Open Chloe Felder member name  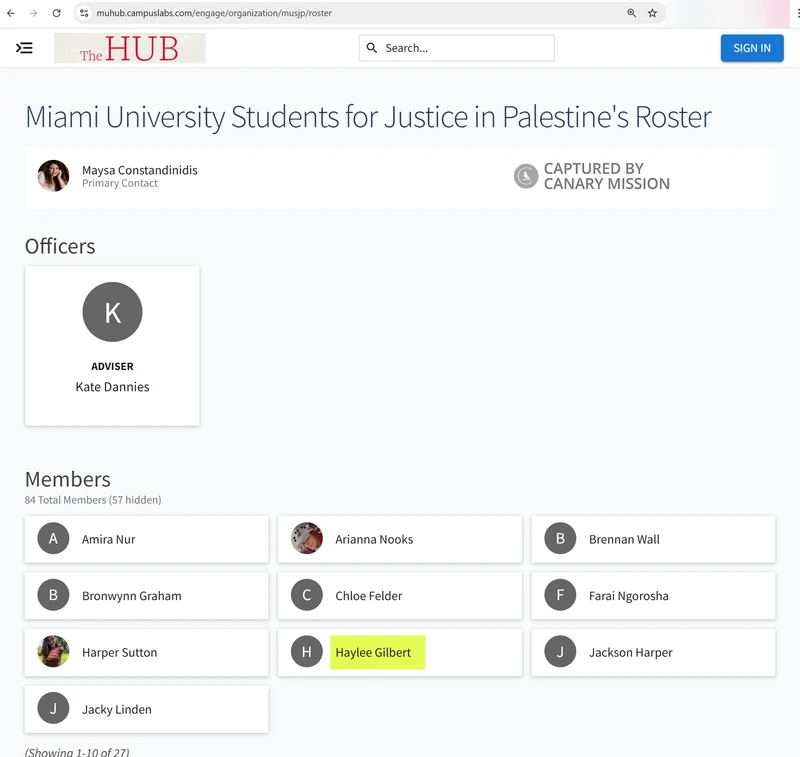click(x=368, y=596)
